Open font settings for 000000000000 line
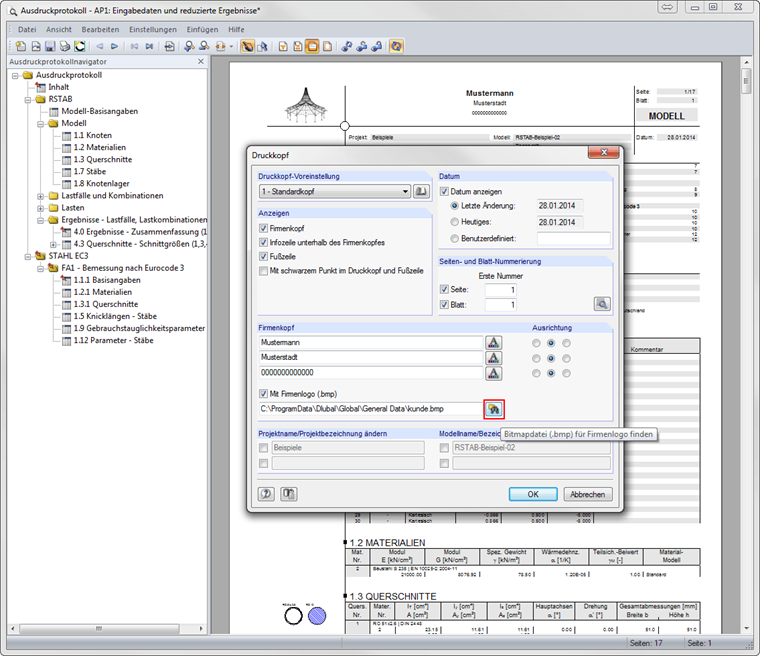 (493, 373)
